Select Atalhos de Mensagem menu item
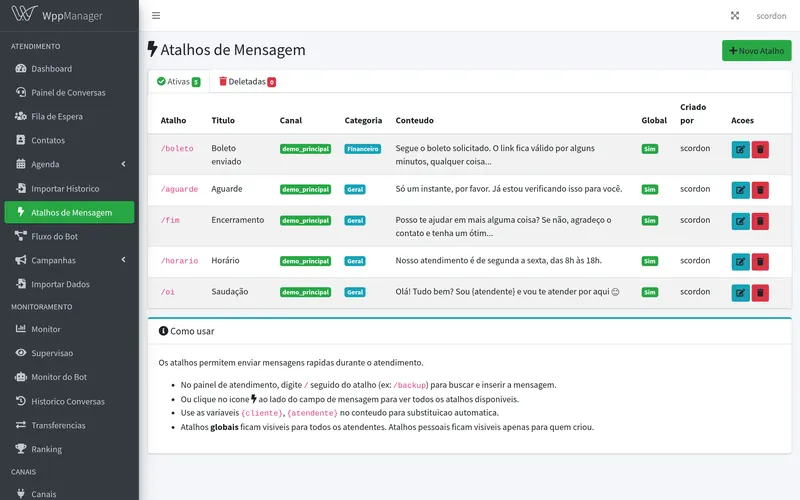The width and height of the screenshot is (800, 500). point(69,212)
